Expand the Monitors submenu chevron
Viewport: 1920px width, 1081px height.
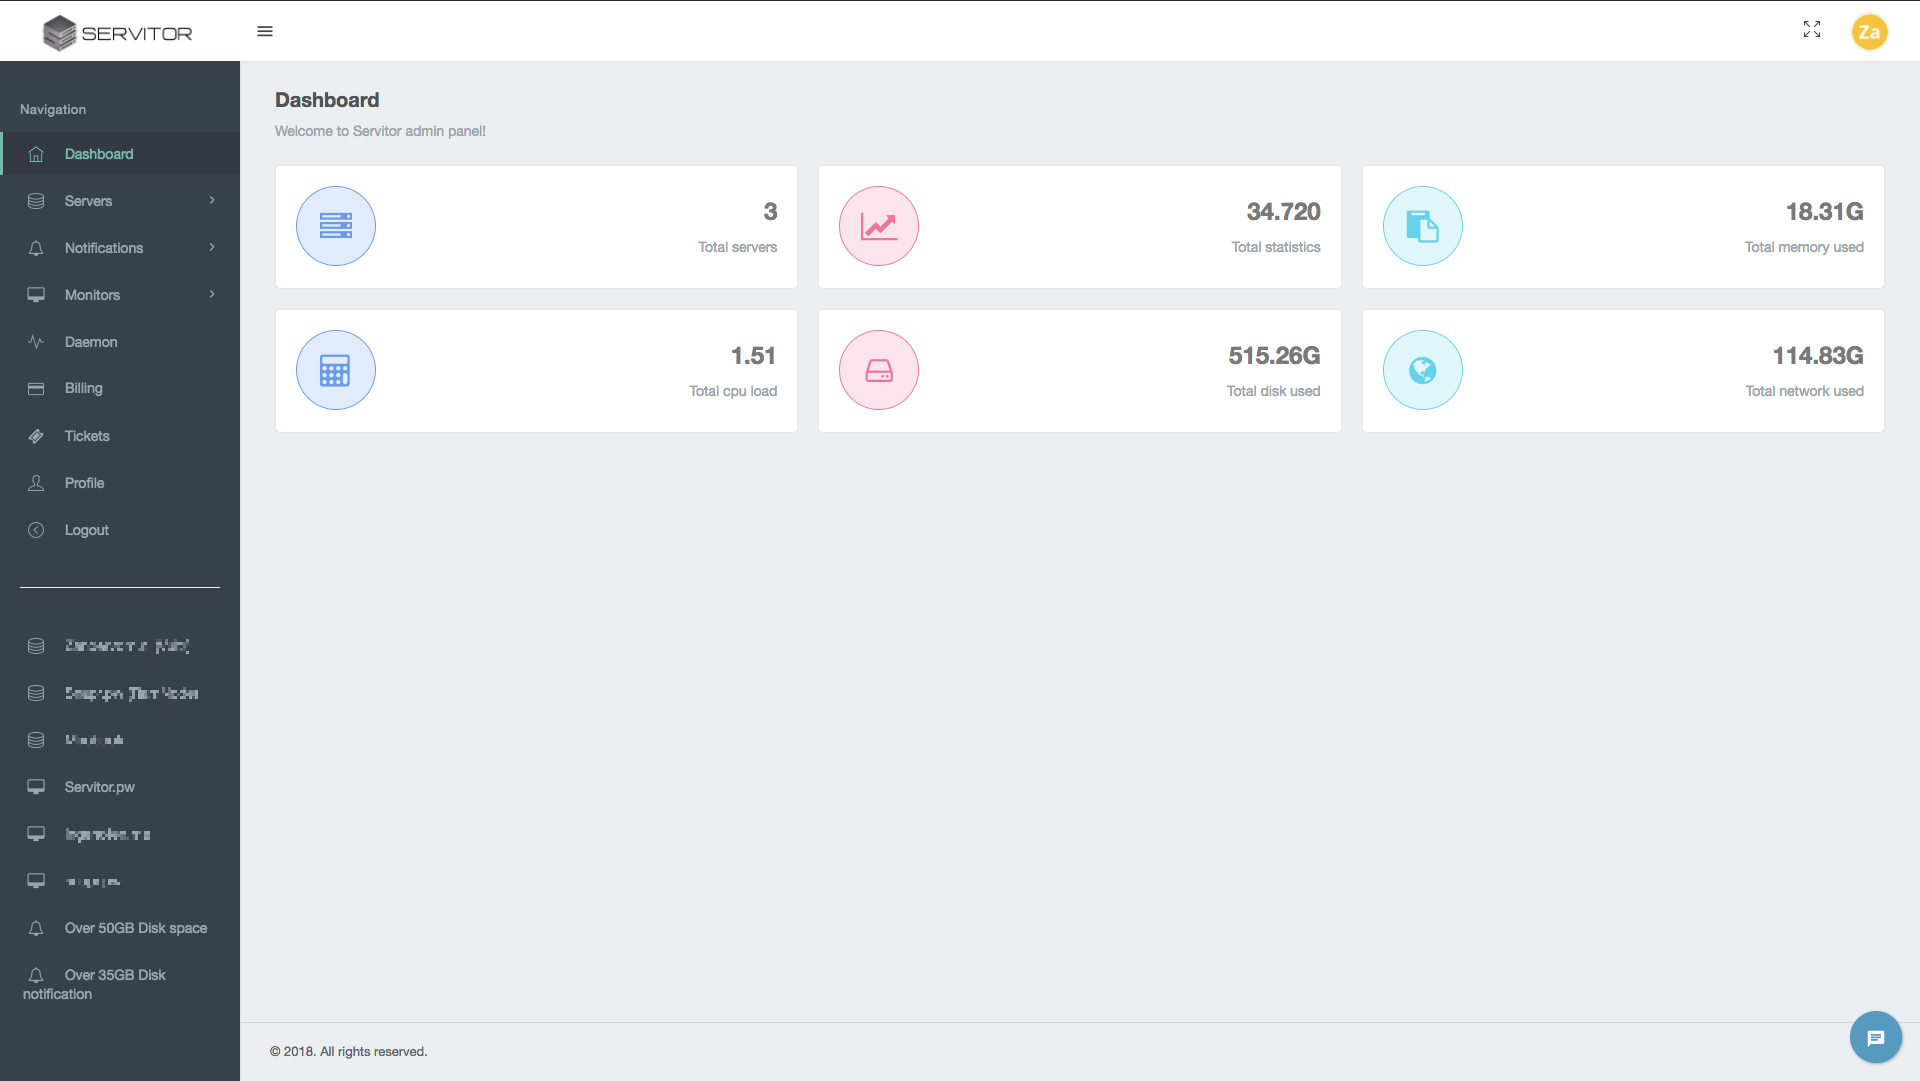click(x=212, y=294)
